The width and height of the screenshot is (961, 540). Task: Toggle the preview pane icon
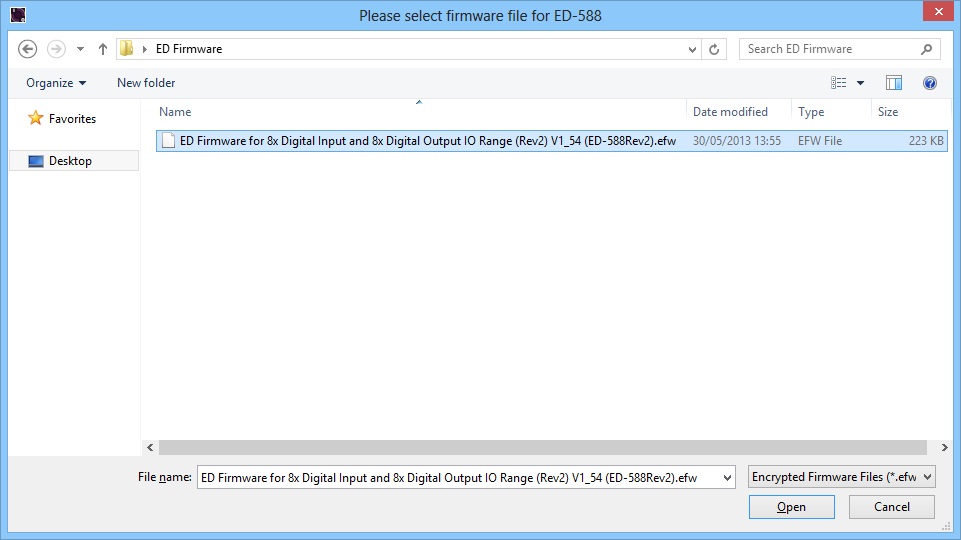894,83
